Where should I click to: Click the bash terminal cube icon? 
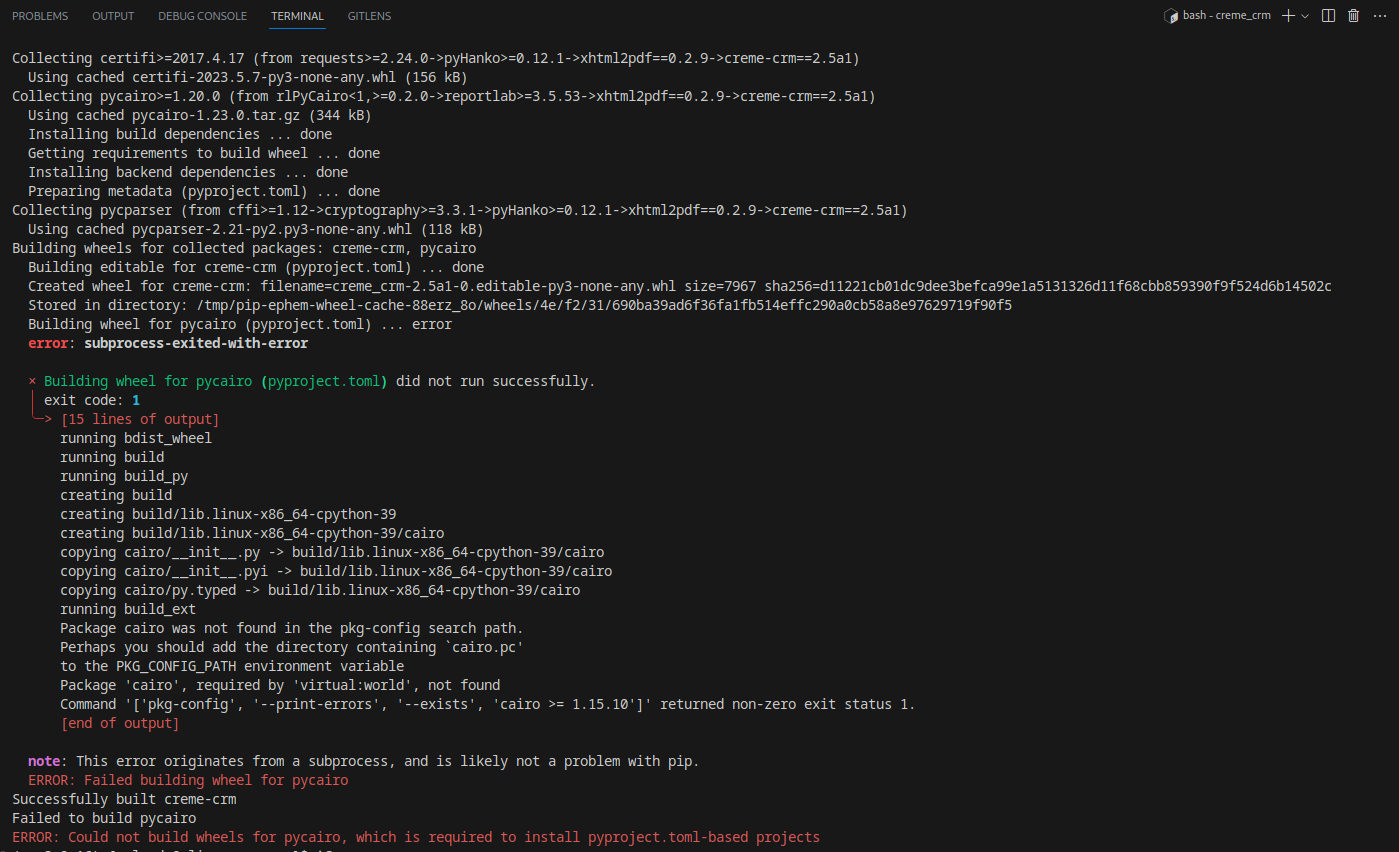coord(1171,16)
